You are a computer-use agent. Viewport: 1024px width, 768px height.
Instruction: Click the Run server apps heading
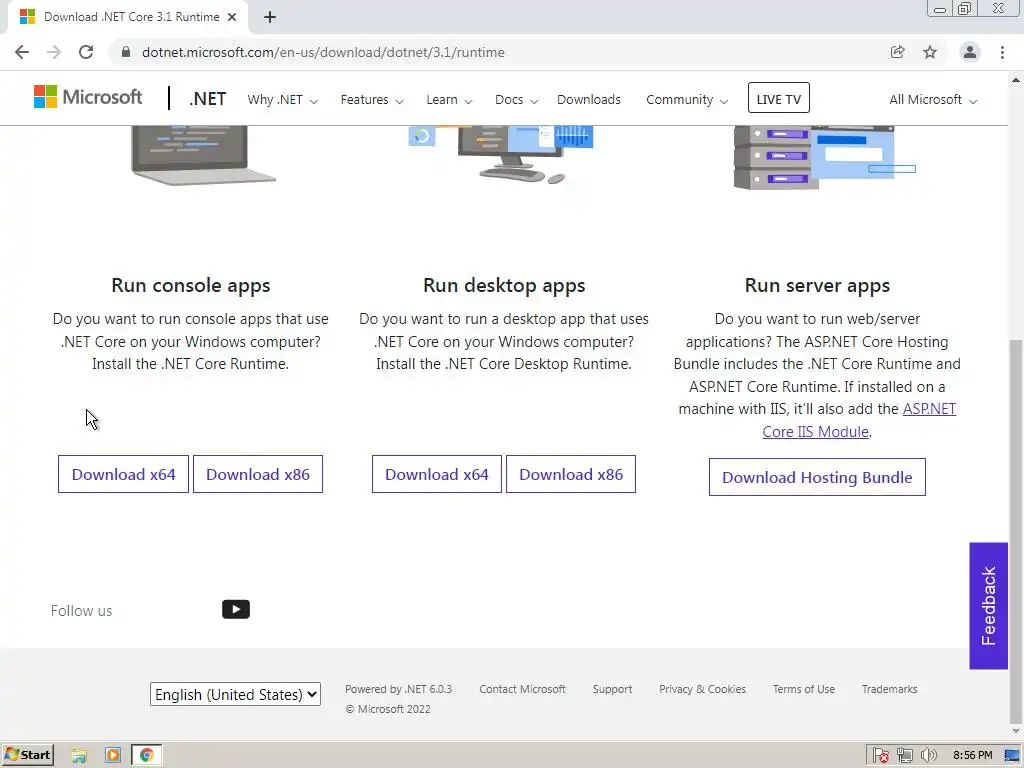click(817, 285)
